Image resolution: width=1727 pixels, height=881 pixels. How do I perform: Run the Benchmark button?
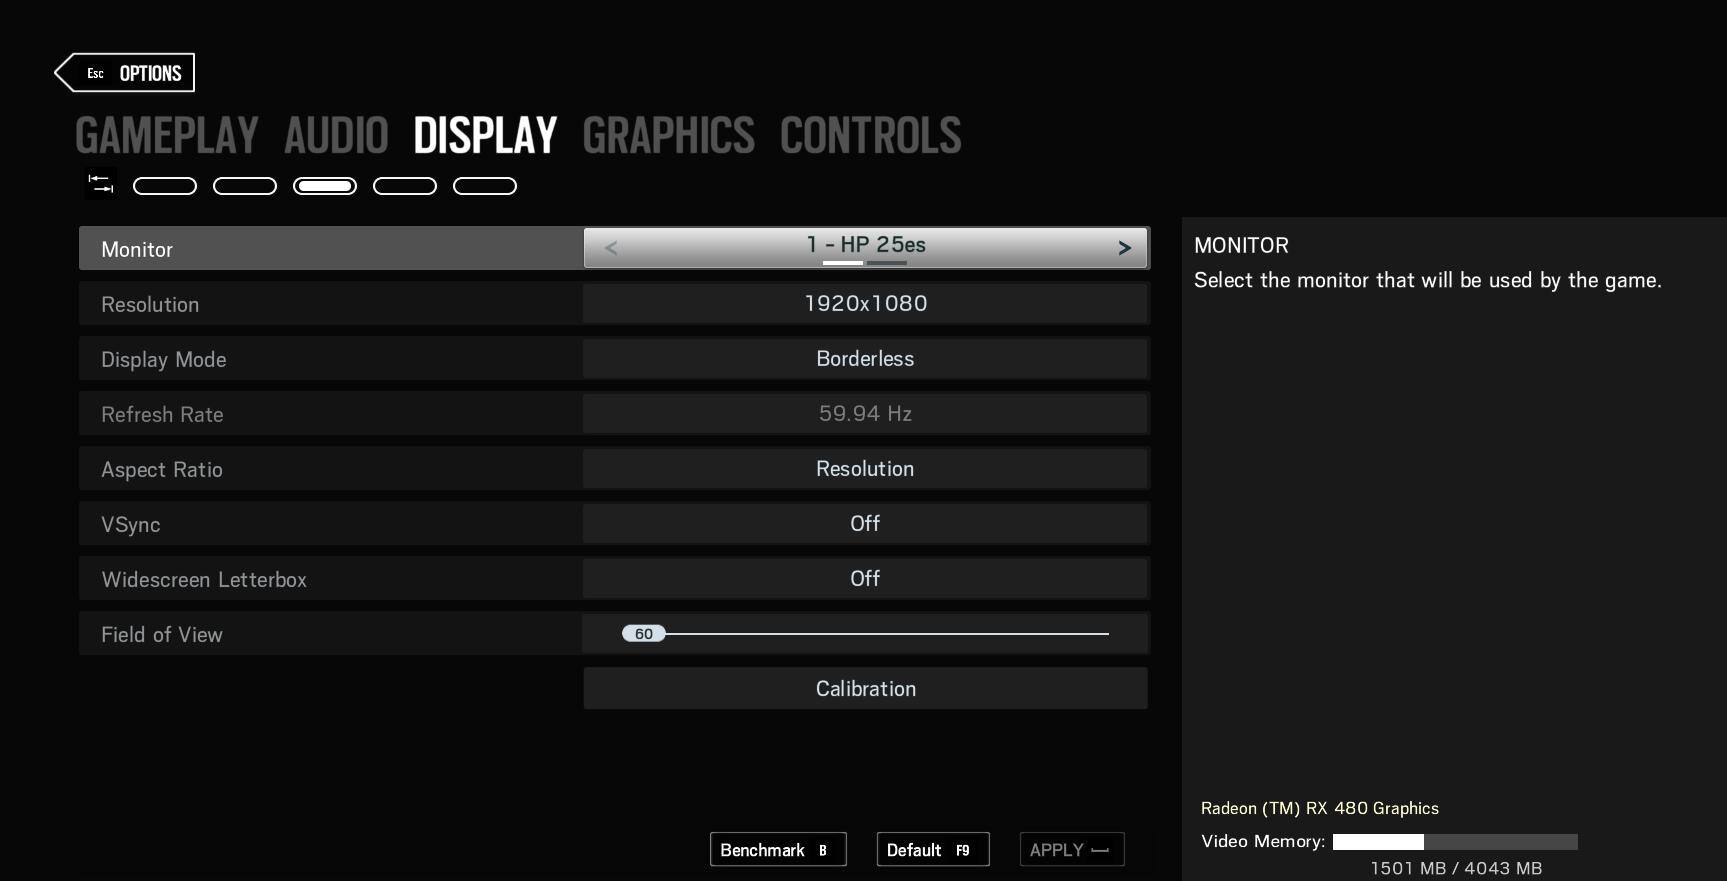click(x=778, y=850)
